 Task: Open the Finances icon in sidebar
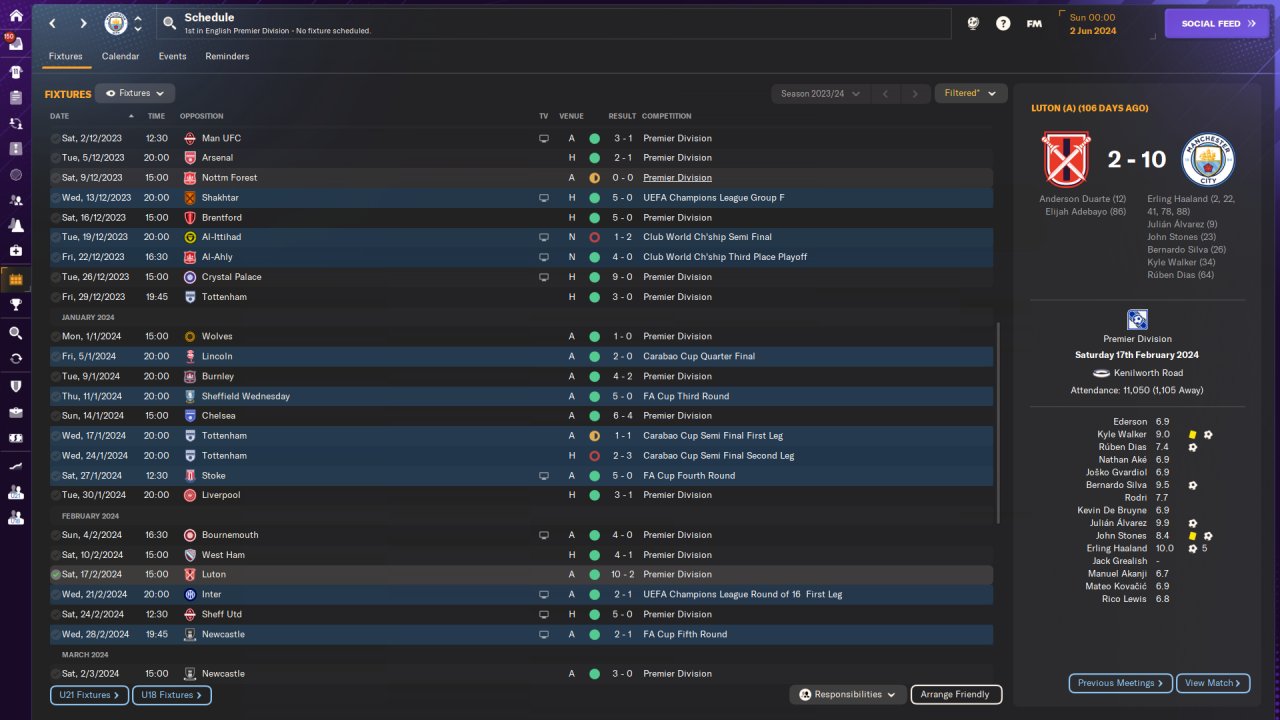coord(15,438)
